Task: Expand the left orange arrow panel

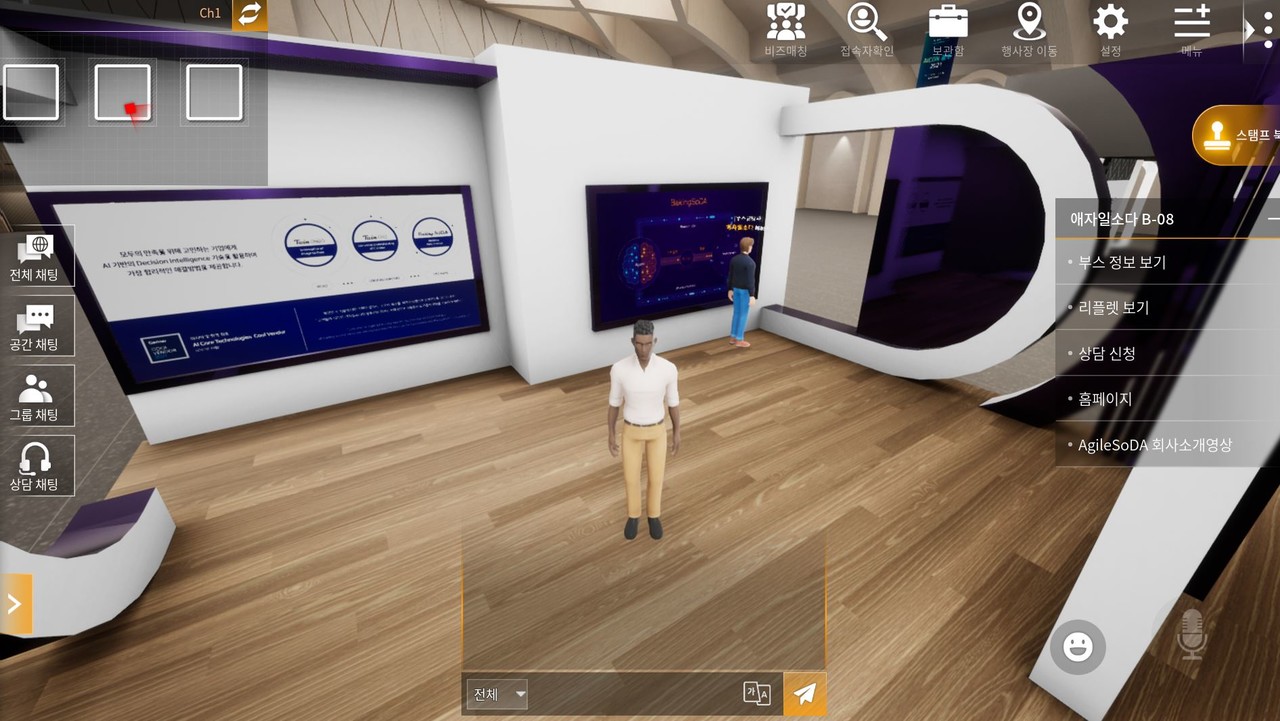Action: click(x=15, y=603)
